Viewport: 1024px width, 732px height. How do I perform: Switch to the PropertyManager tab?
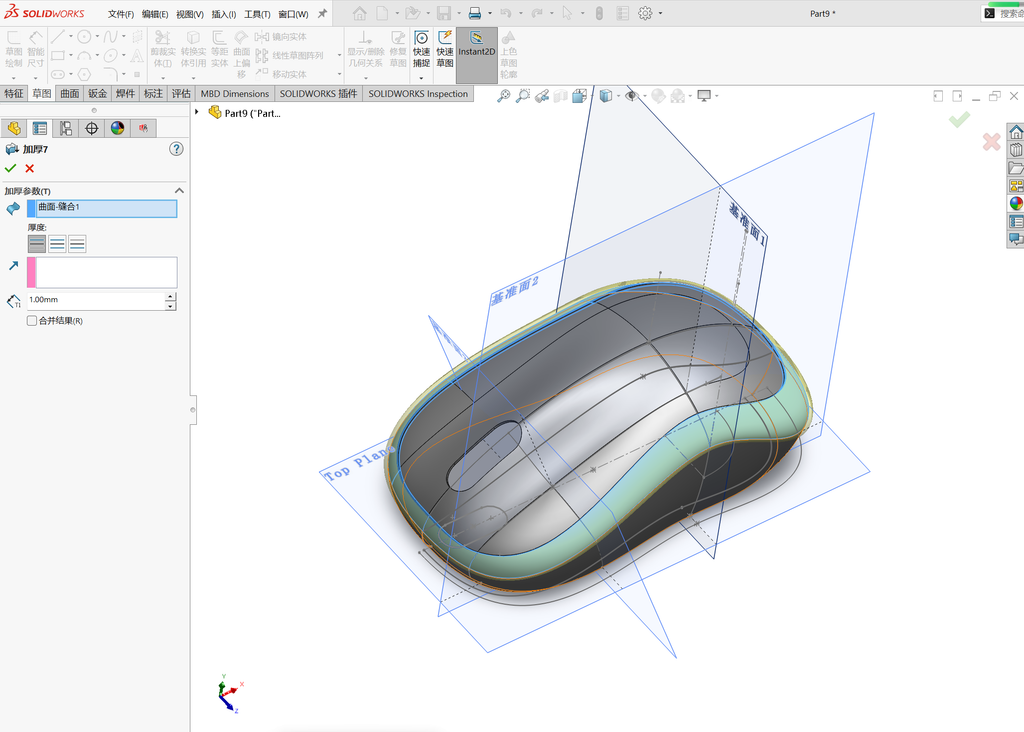coord(40,129)
